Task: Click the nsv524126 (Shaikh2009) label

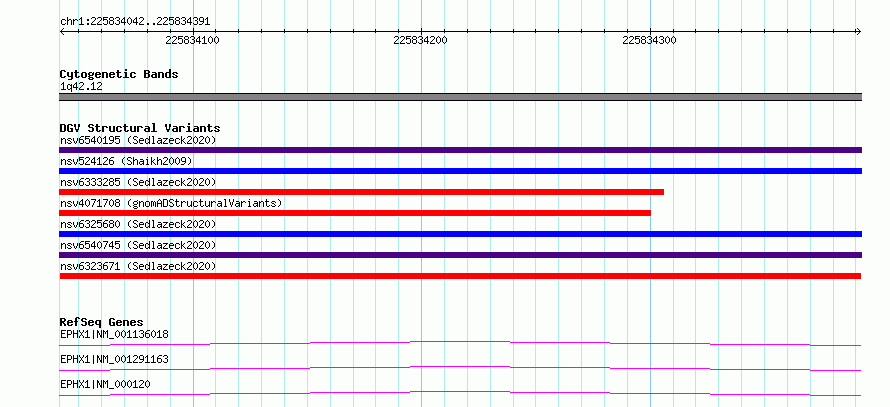Action: 126,161
